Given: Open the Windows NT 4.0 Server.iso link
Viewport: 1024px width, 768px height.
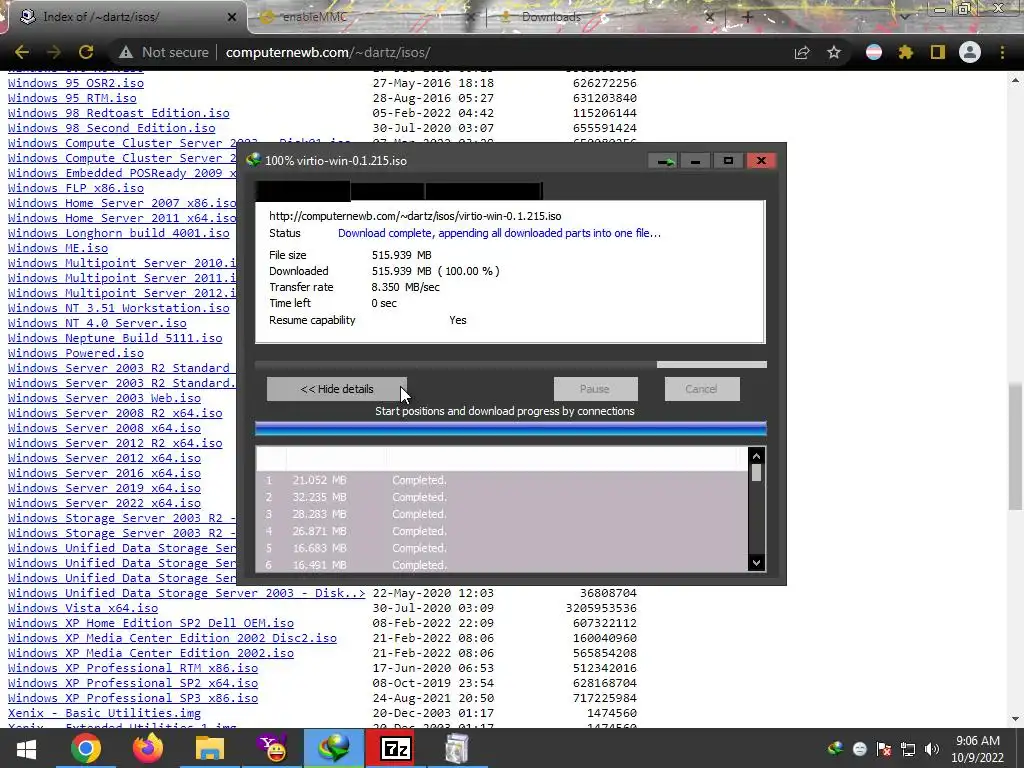Looking at the screenshot, I should coord(97,323).
